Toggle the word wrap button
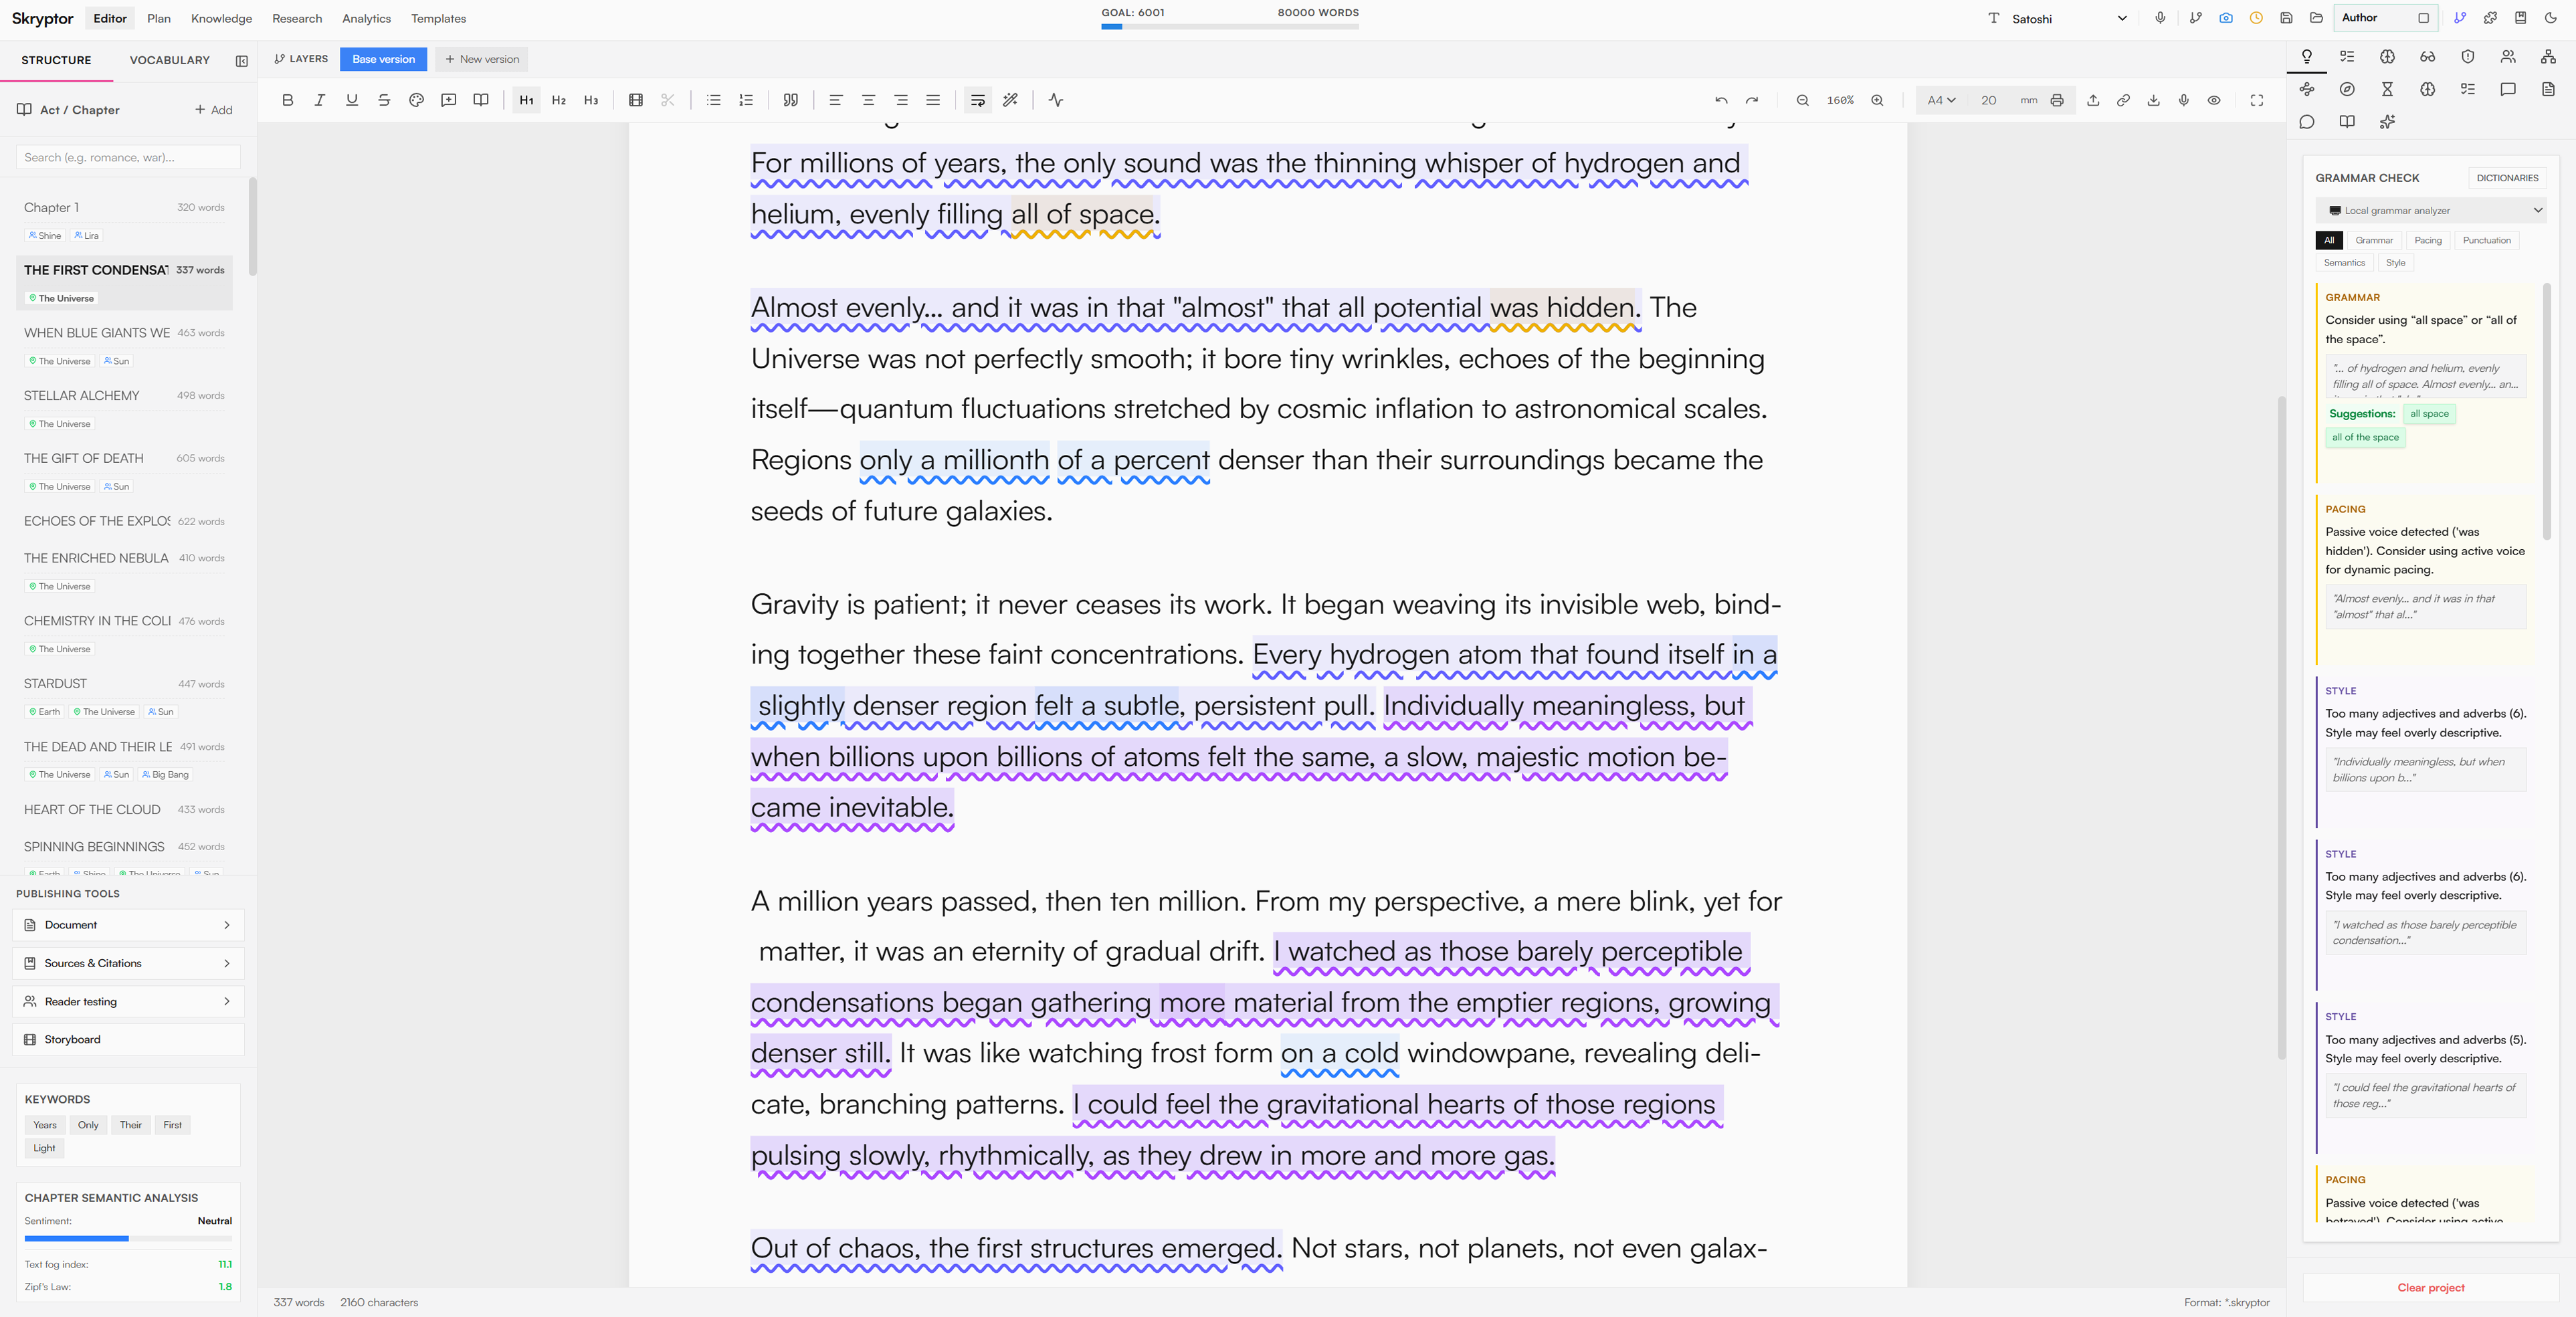This screenshot has height=1317, width=2576. tap(978, 100)
